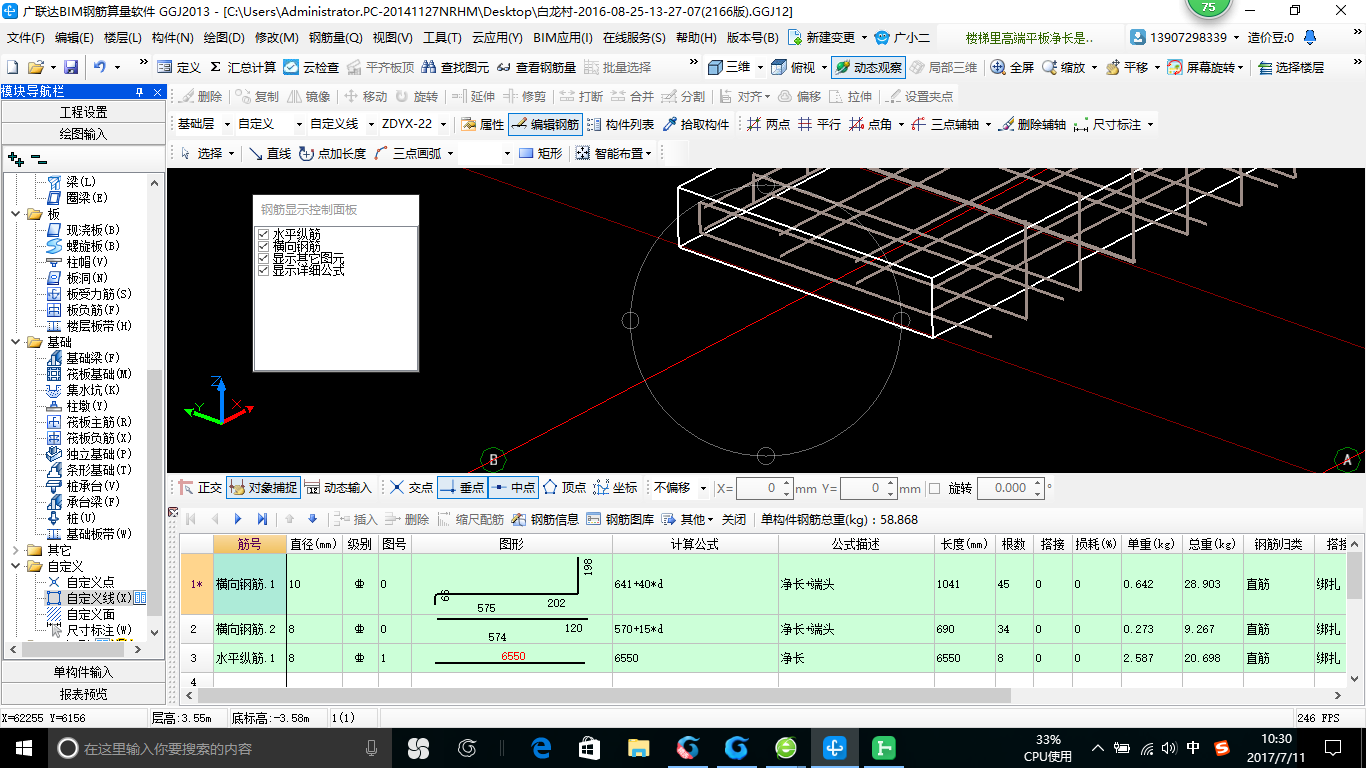
Task: Toggle 对象捕捉 object snap
Action: coord(263,488)
